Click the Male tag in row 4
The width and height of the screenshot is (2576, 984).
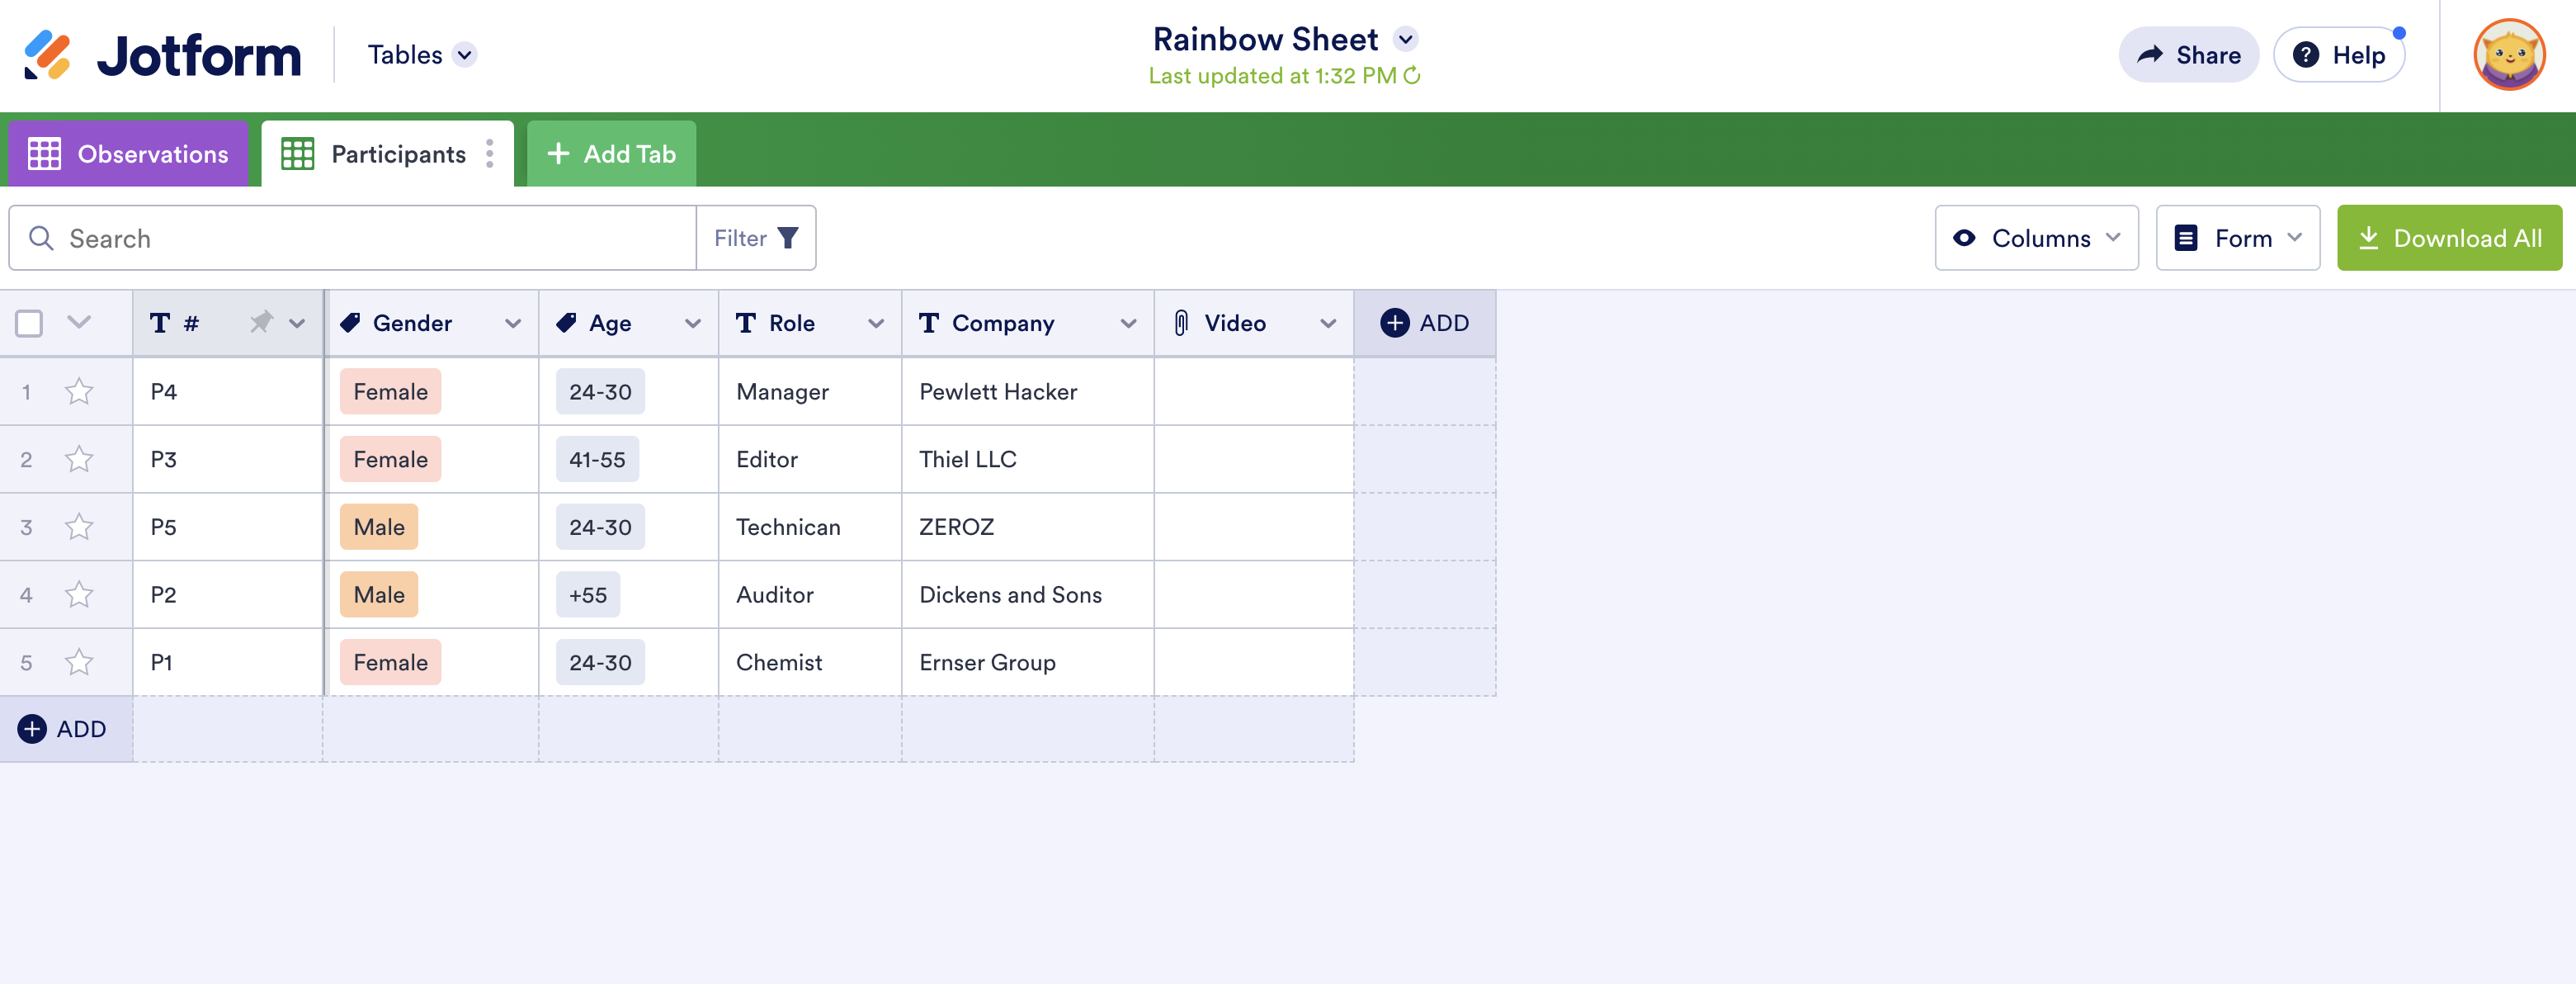click(x=379, y=595)
